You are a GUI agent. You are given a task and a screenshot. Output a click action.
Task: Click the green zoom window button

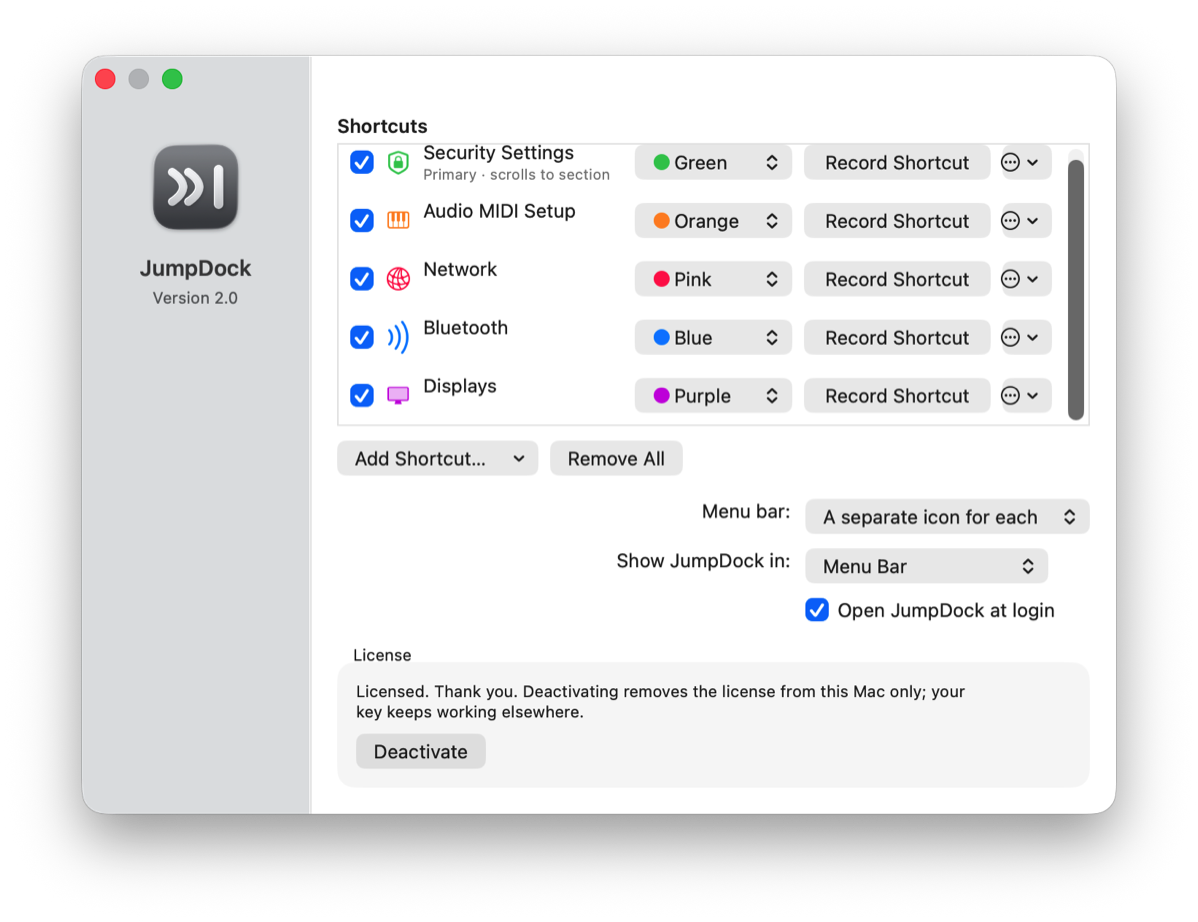pos(172,79)
